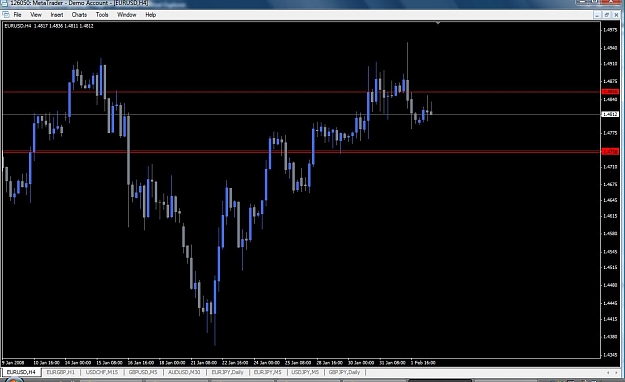Viewport: 625px width, 382px height.
Task: Click the 1.4345 price scale label
Action: click(x=611, y=355)
